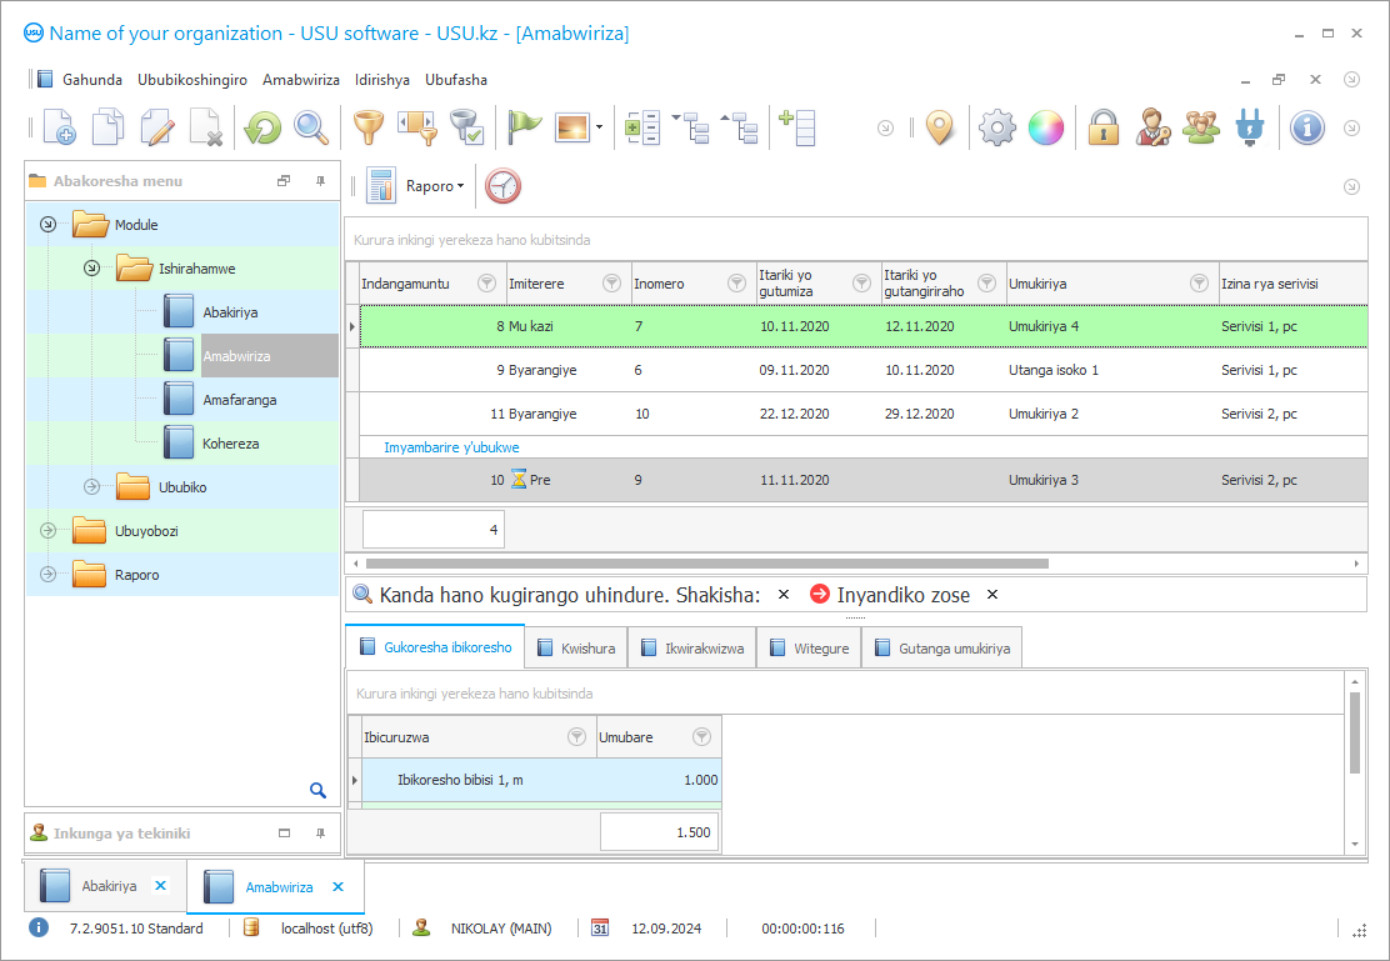This screenshot has height=961, width=1390.
Task: Expand the Ububiko tree node
Action: [x=92, y=487]
